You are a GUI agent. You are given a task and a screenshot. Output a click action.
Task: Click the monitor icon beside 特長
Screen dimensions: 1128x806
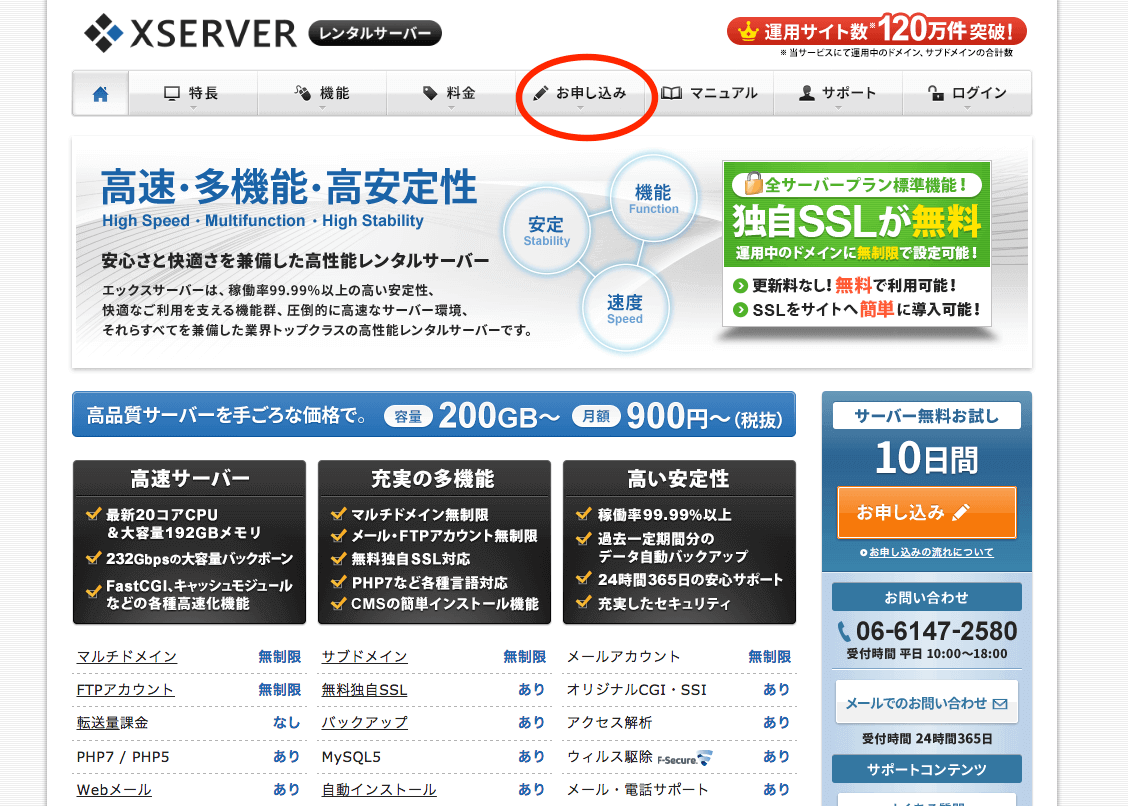172,93
